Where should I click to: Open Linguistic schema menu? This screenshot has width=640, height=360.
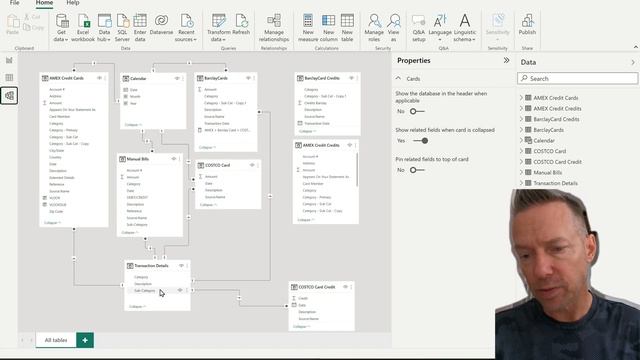[x=464, y=27]
